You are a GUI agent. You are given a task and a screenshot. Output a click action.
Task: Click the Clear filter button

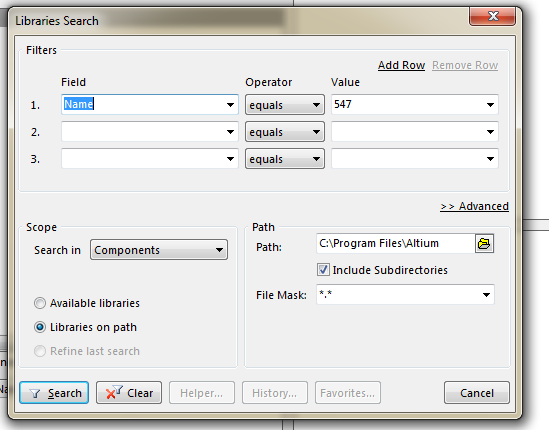129,393
